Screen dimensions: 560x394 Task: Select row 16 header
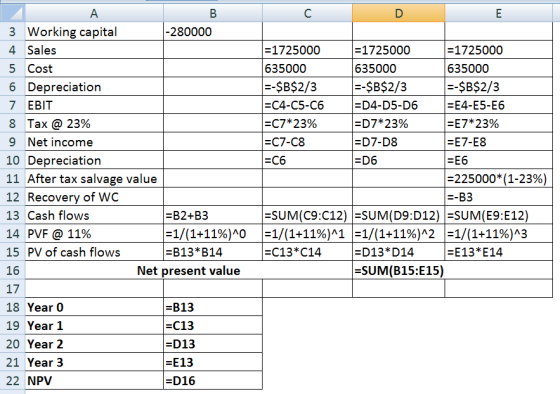tap(12, 270)
